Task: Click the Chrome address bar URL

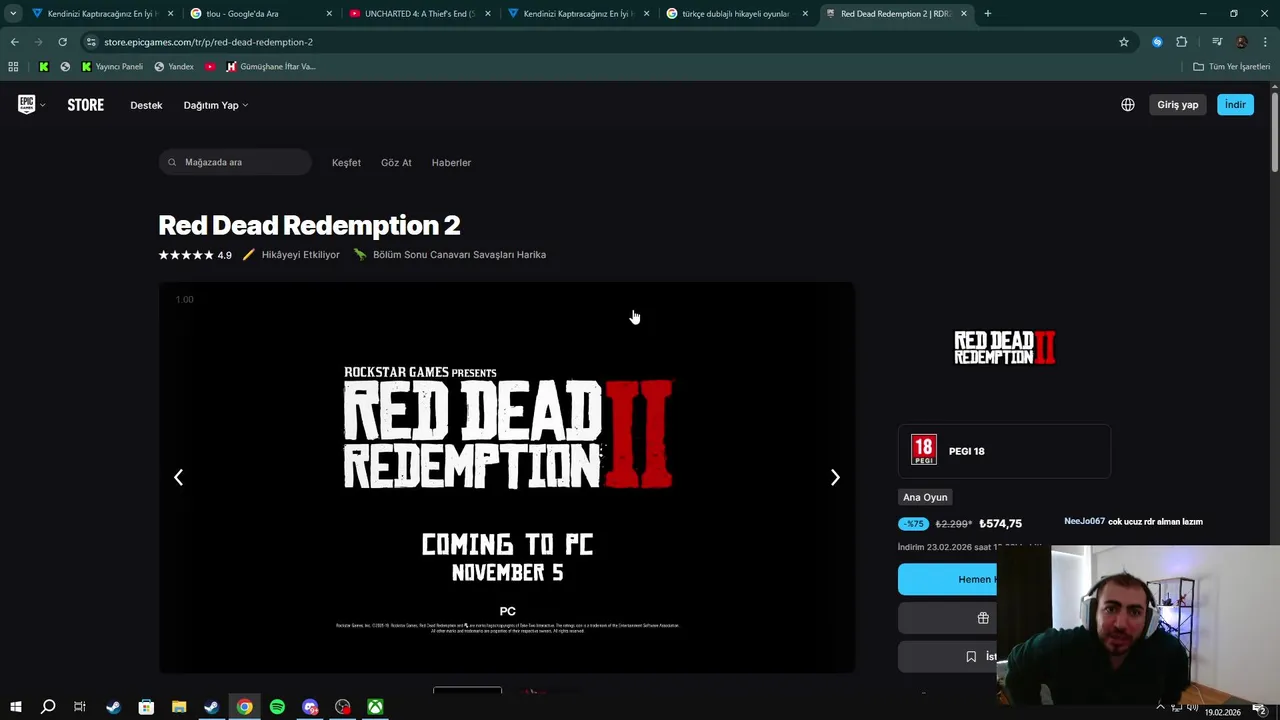Action: point(208,42)
